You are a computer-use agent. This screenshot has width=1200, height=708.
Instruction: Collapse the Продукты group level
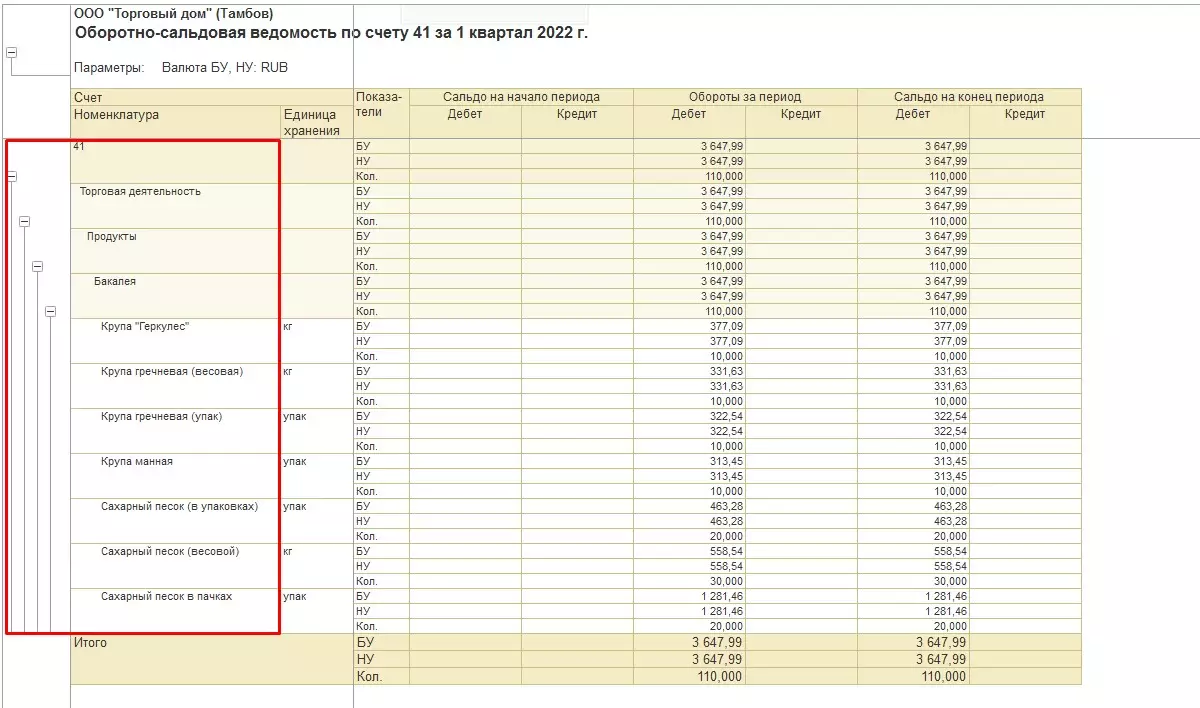pos(38,266)
